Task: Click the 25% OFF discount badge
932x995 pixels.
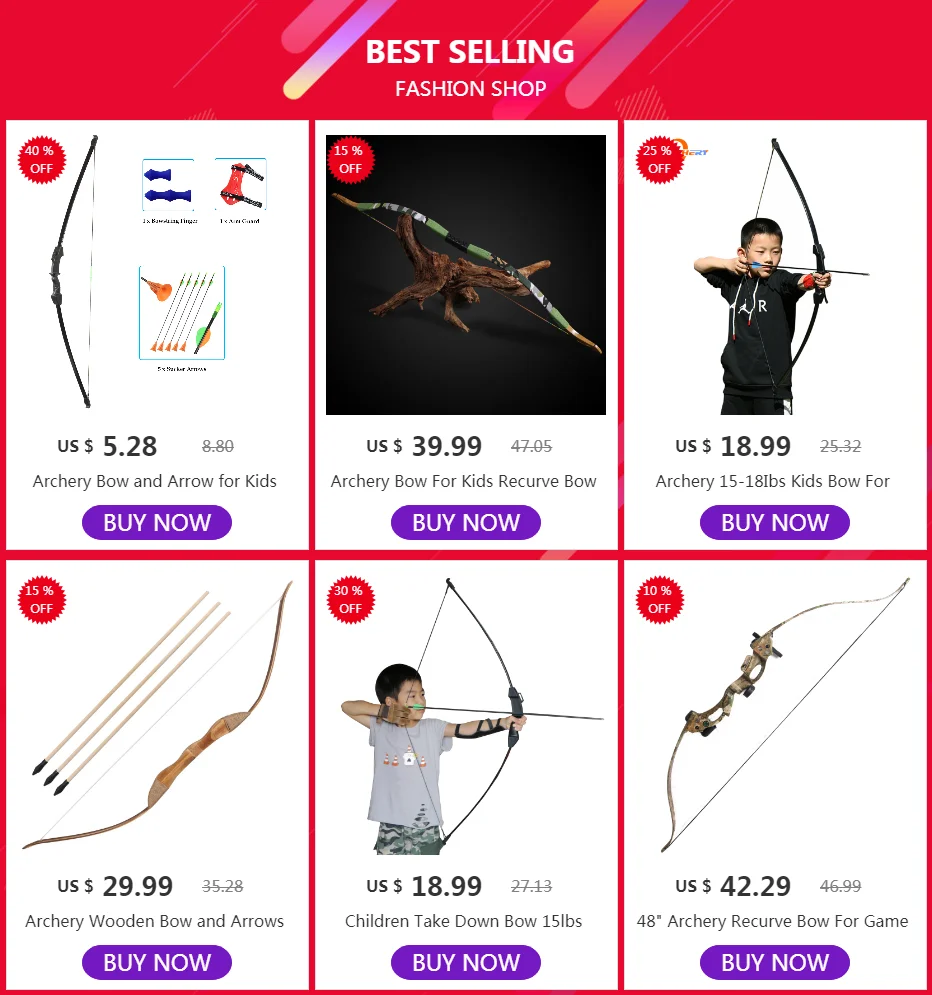Action: [660, 160]
